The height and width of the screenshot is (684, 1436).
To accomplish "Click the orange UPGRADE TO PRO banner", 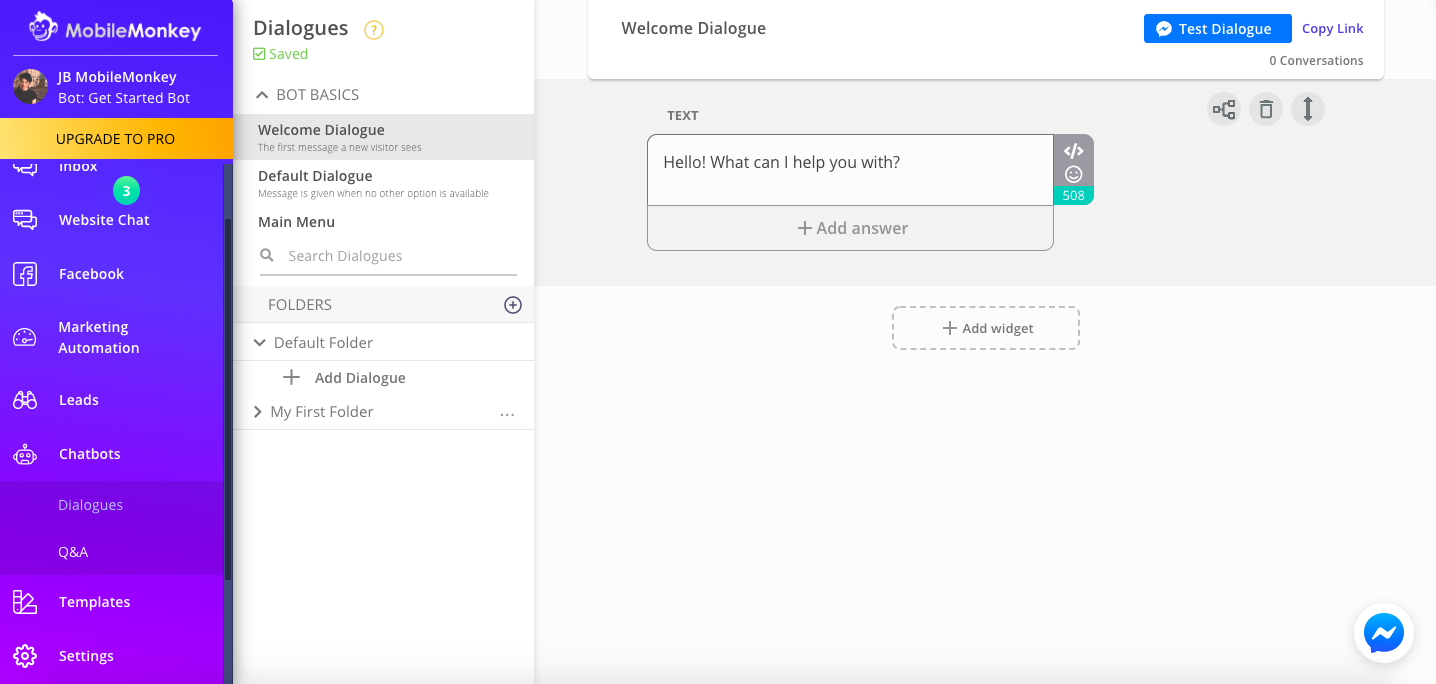I will click(117, 138).
